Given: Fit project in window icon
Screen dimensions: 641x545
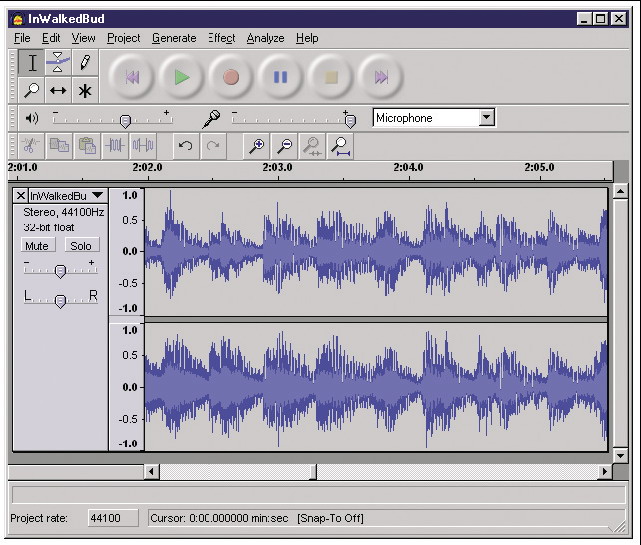Looking at the screenshot, I should [x=340, y=146].
